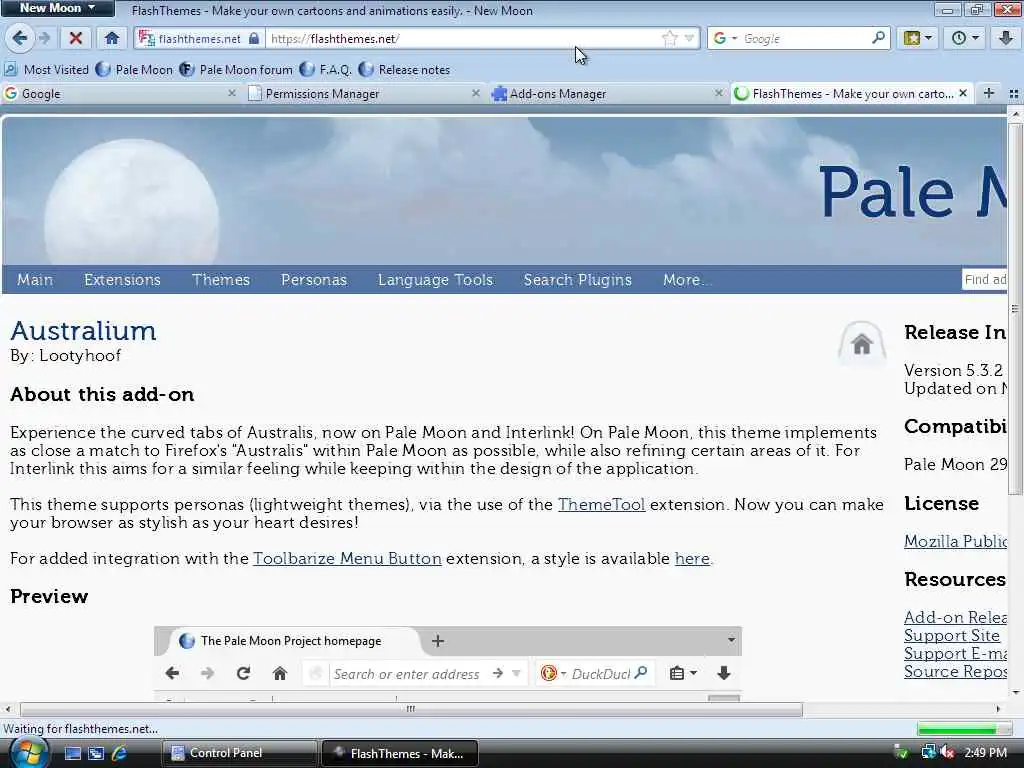Click the tab groups grid icon
The image size is (1024, 768).
click(x=1014, y=94)
